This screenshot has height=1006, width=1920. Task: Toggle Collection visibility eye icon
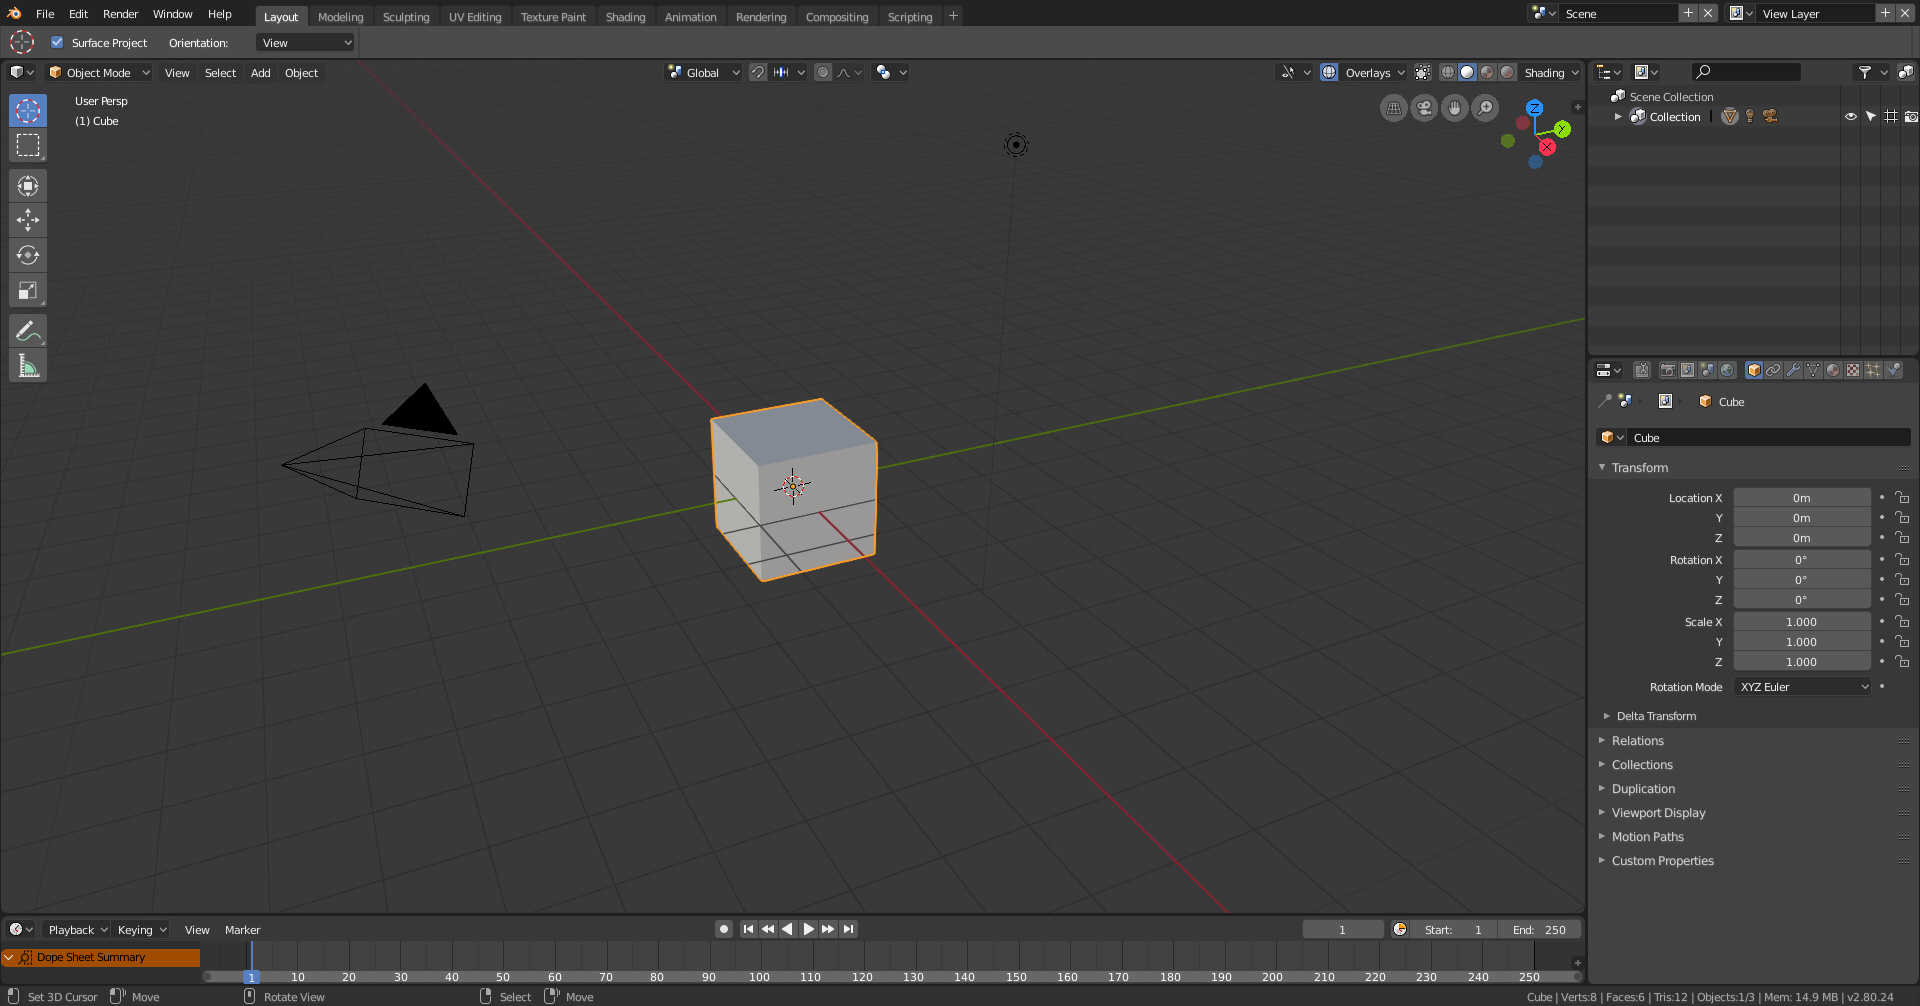(1851, 117)
